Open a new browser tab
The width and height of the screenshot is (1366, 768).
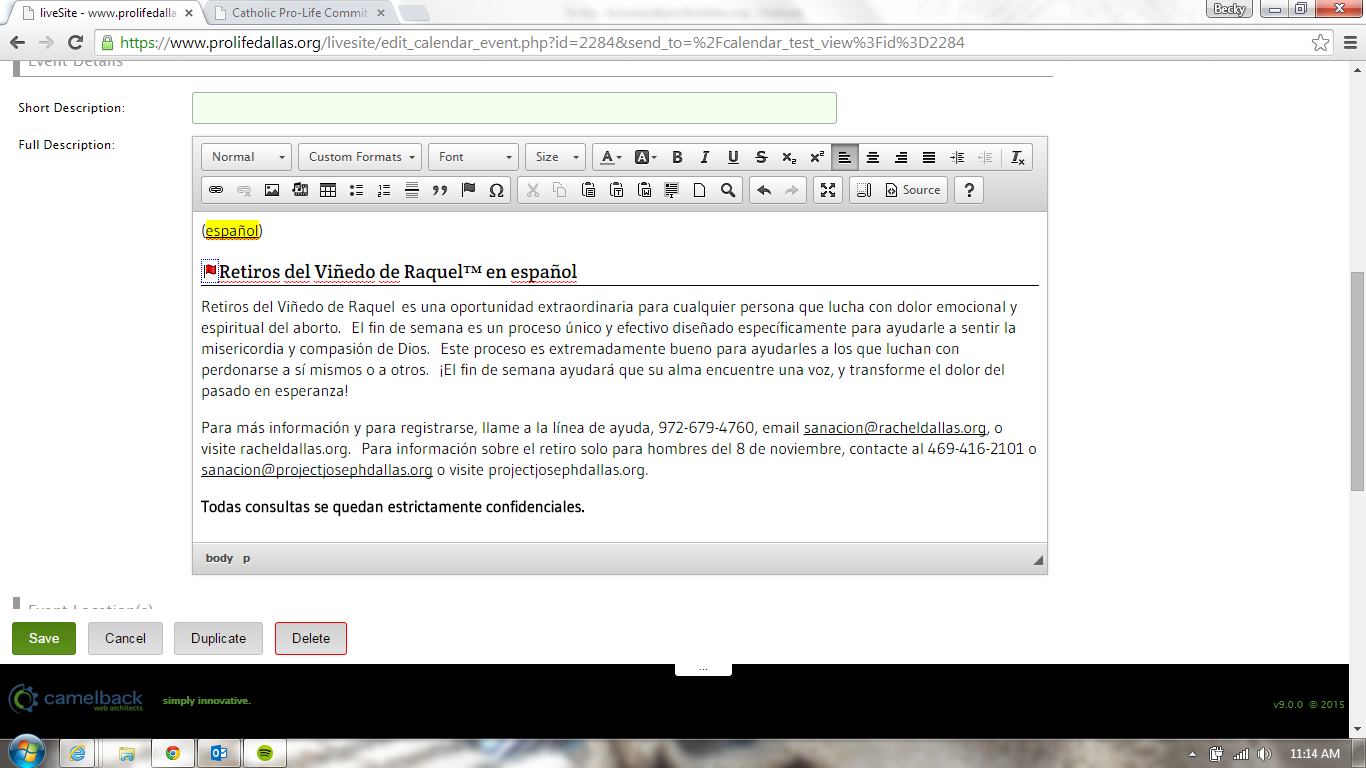414,13
